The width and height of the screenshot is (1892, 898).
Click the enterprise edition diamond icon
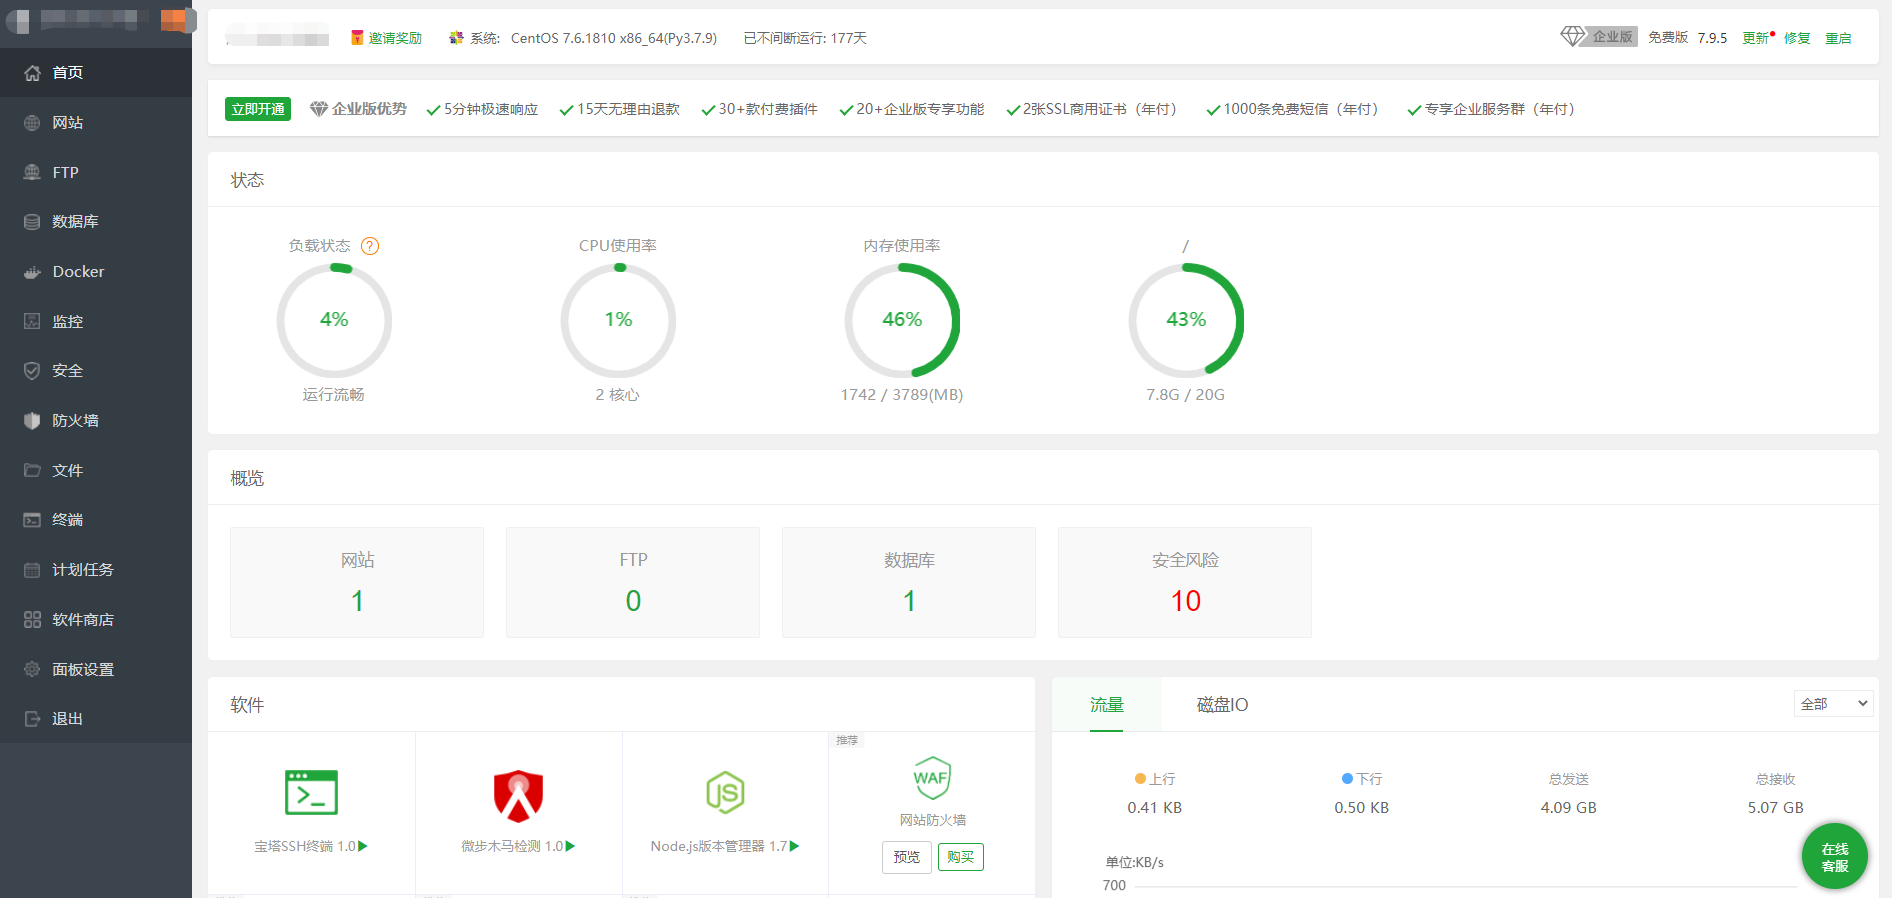click(1573, 37)
